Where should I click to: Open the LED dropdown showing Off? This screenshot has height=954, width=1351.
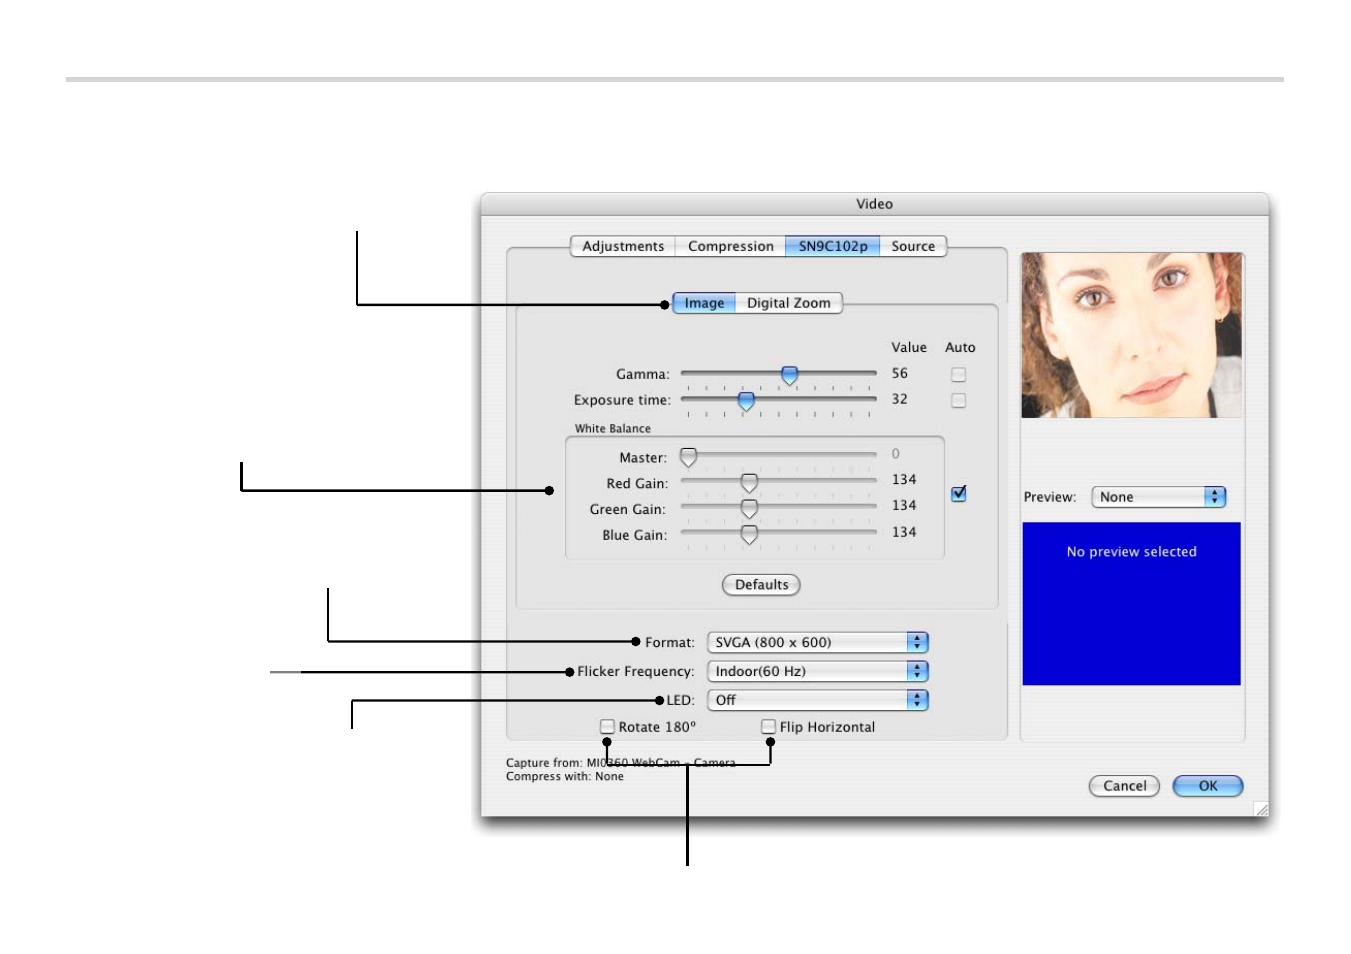pyautogui.click(x=818, y=700)
